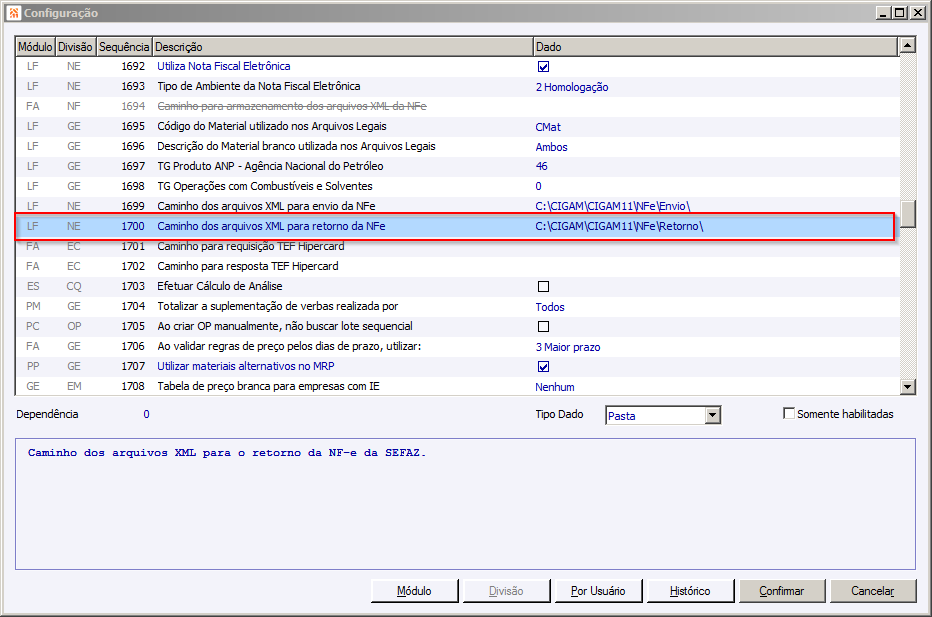The width and height of the screenshot is (932, 617).
Task: Click the '3 Maior prazo' value
Action: (568, 347)
